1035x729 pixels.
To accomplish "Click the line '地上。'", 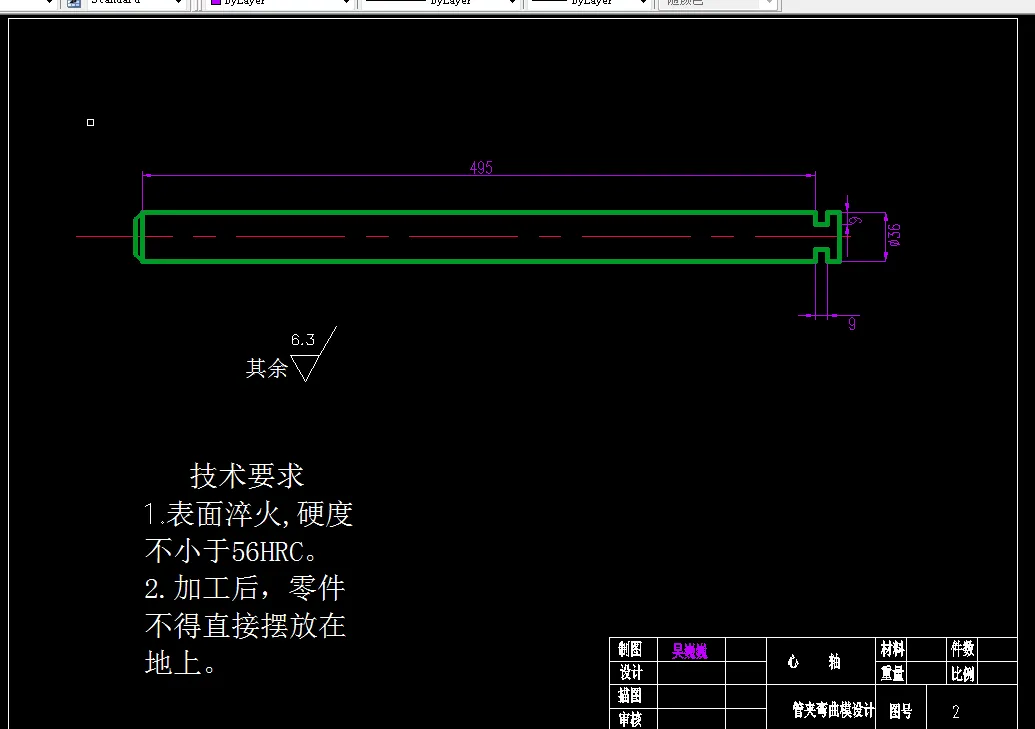I will click(x=180, y=662).
